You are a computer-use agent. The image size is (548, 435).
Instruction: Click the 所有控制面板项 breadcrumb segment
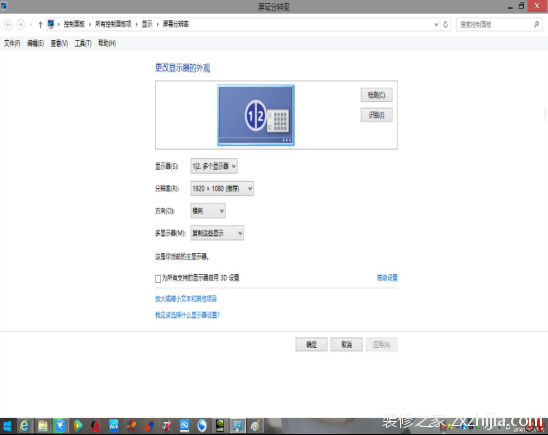pyautogui.click(x=113, y=24)
